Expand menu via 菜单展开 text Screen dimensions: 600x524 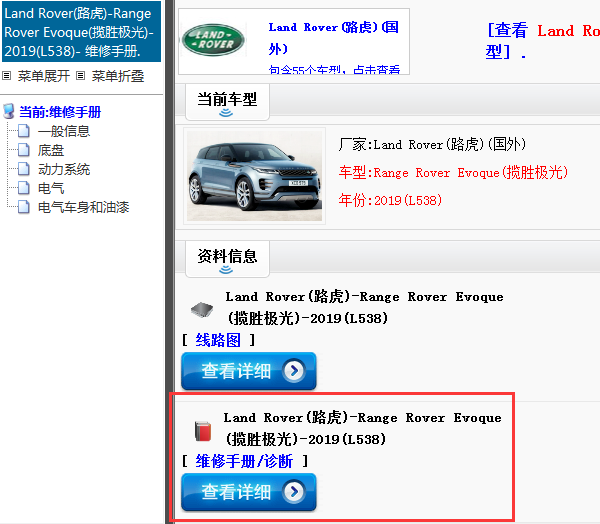[44, 76]
